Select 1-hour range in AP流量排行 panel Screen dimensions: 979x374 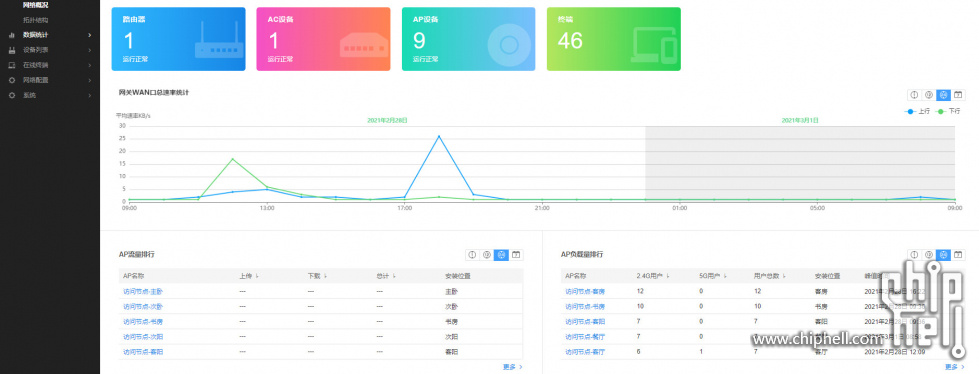click(x=472, y=255)
